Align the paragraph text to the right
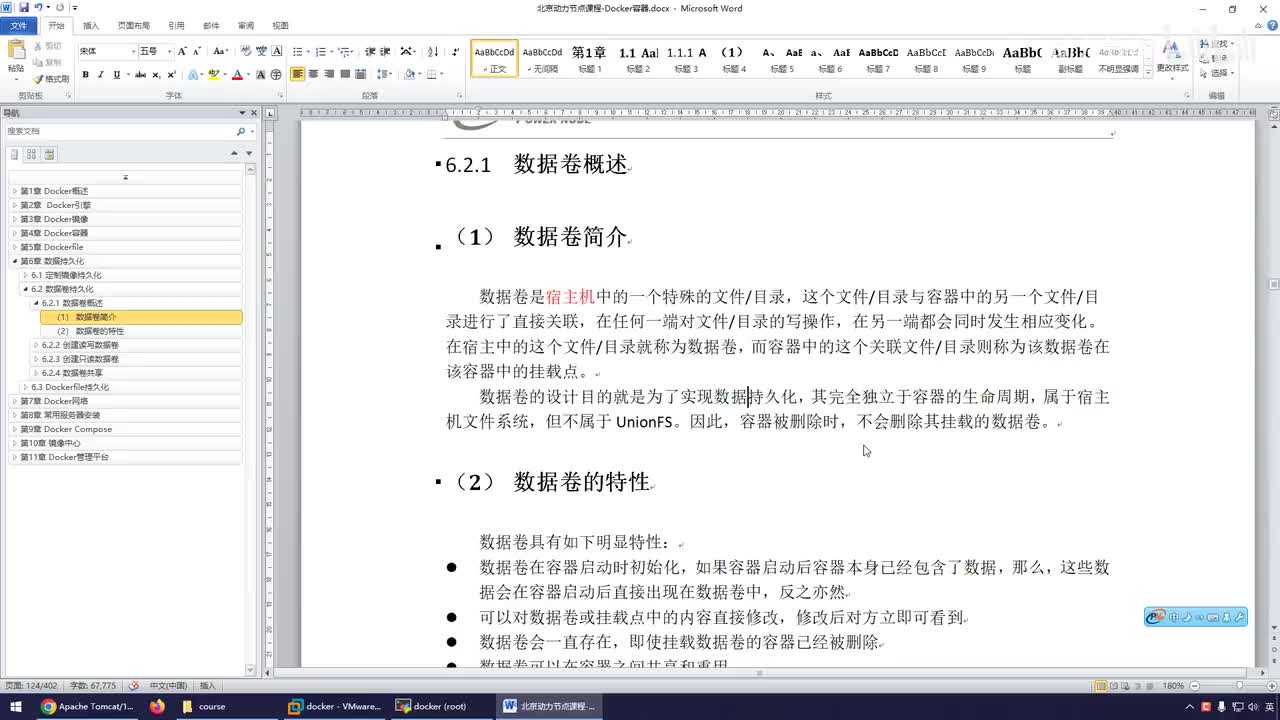 pyautogui.click(x=329, y=75)
